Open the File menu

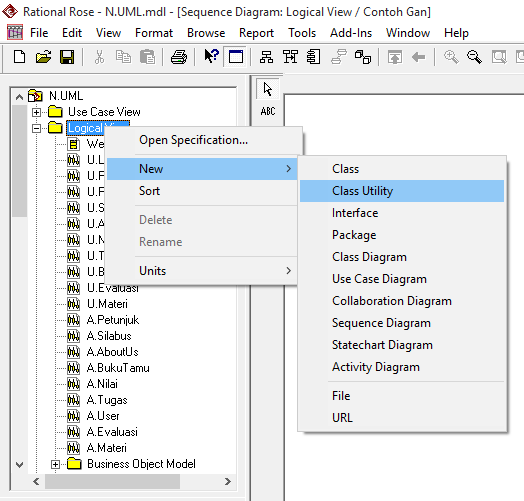39,33
